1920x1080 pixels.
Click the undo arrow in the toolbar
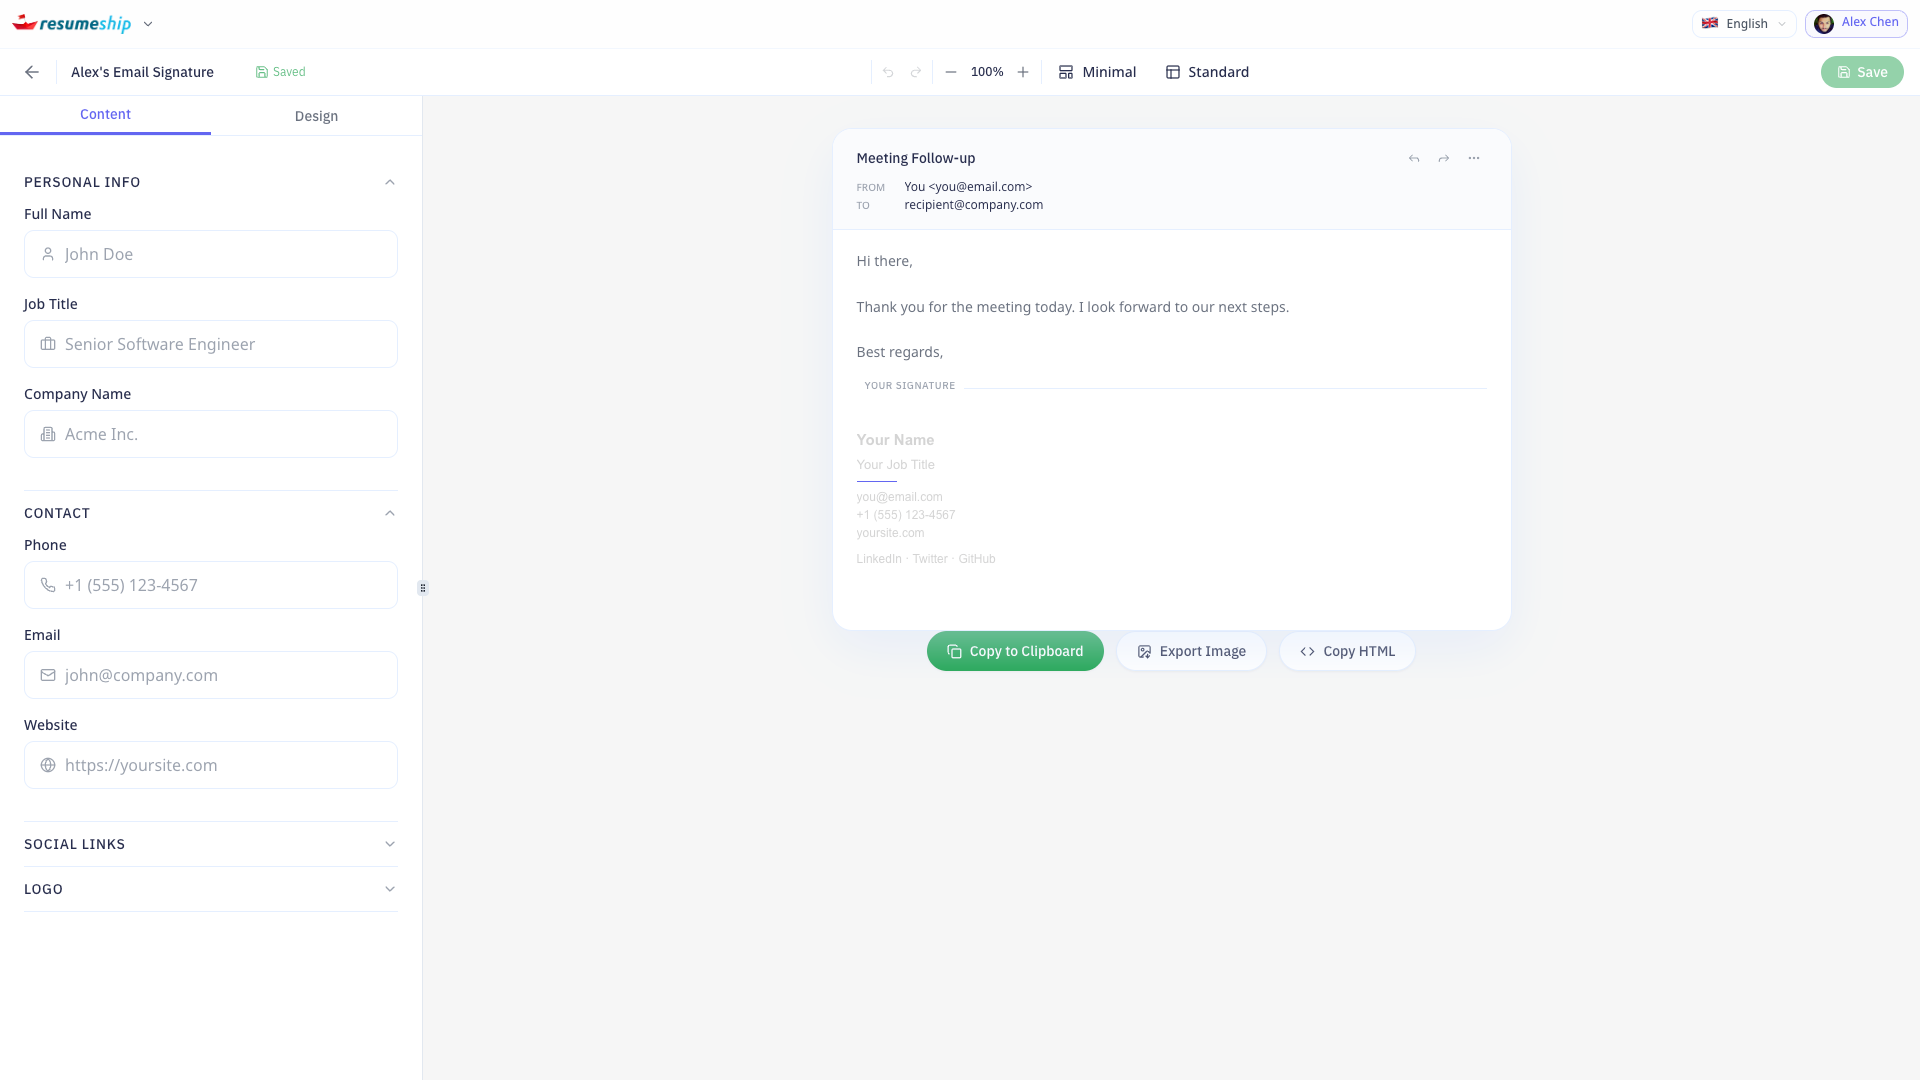pyautogui.click(x=889, y=71)
